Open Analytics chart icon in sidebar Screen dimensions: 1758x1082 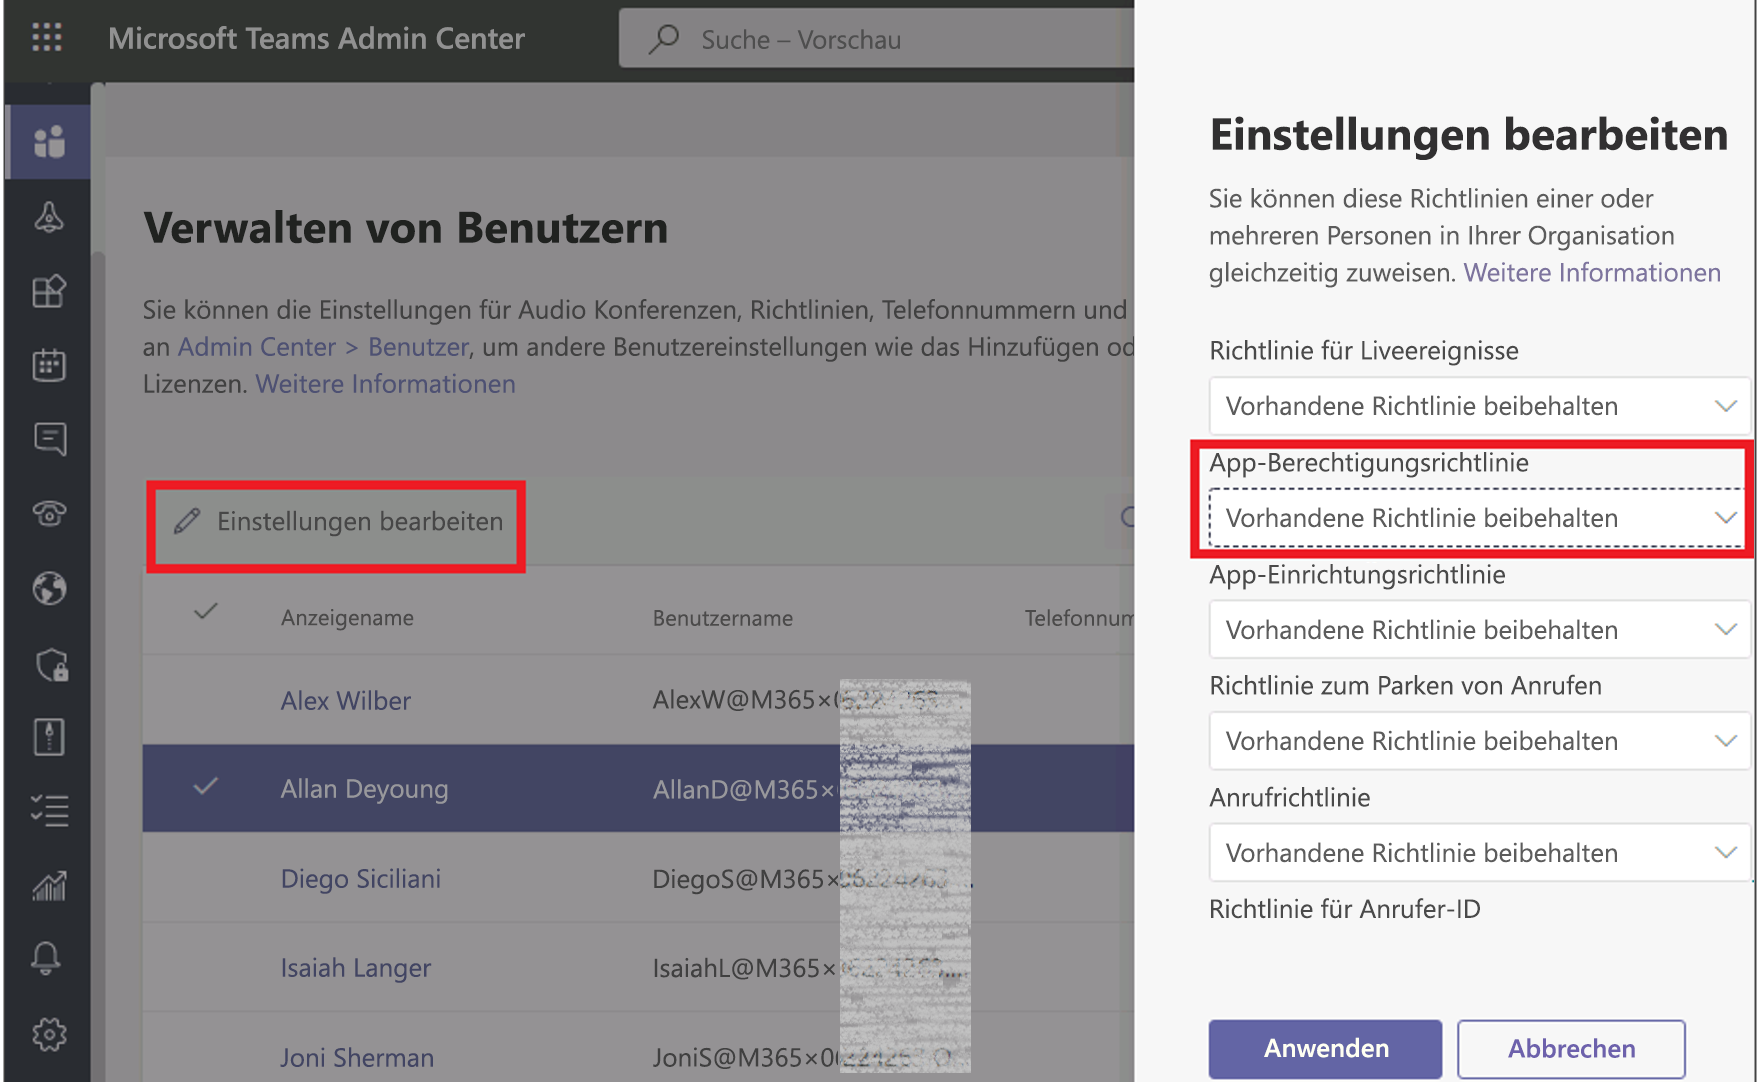(x=49, y=885)
